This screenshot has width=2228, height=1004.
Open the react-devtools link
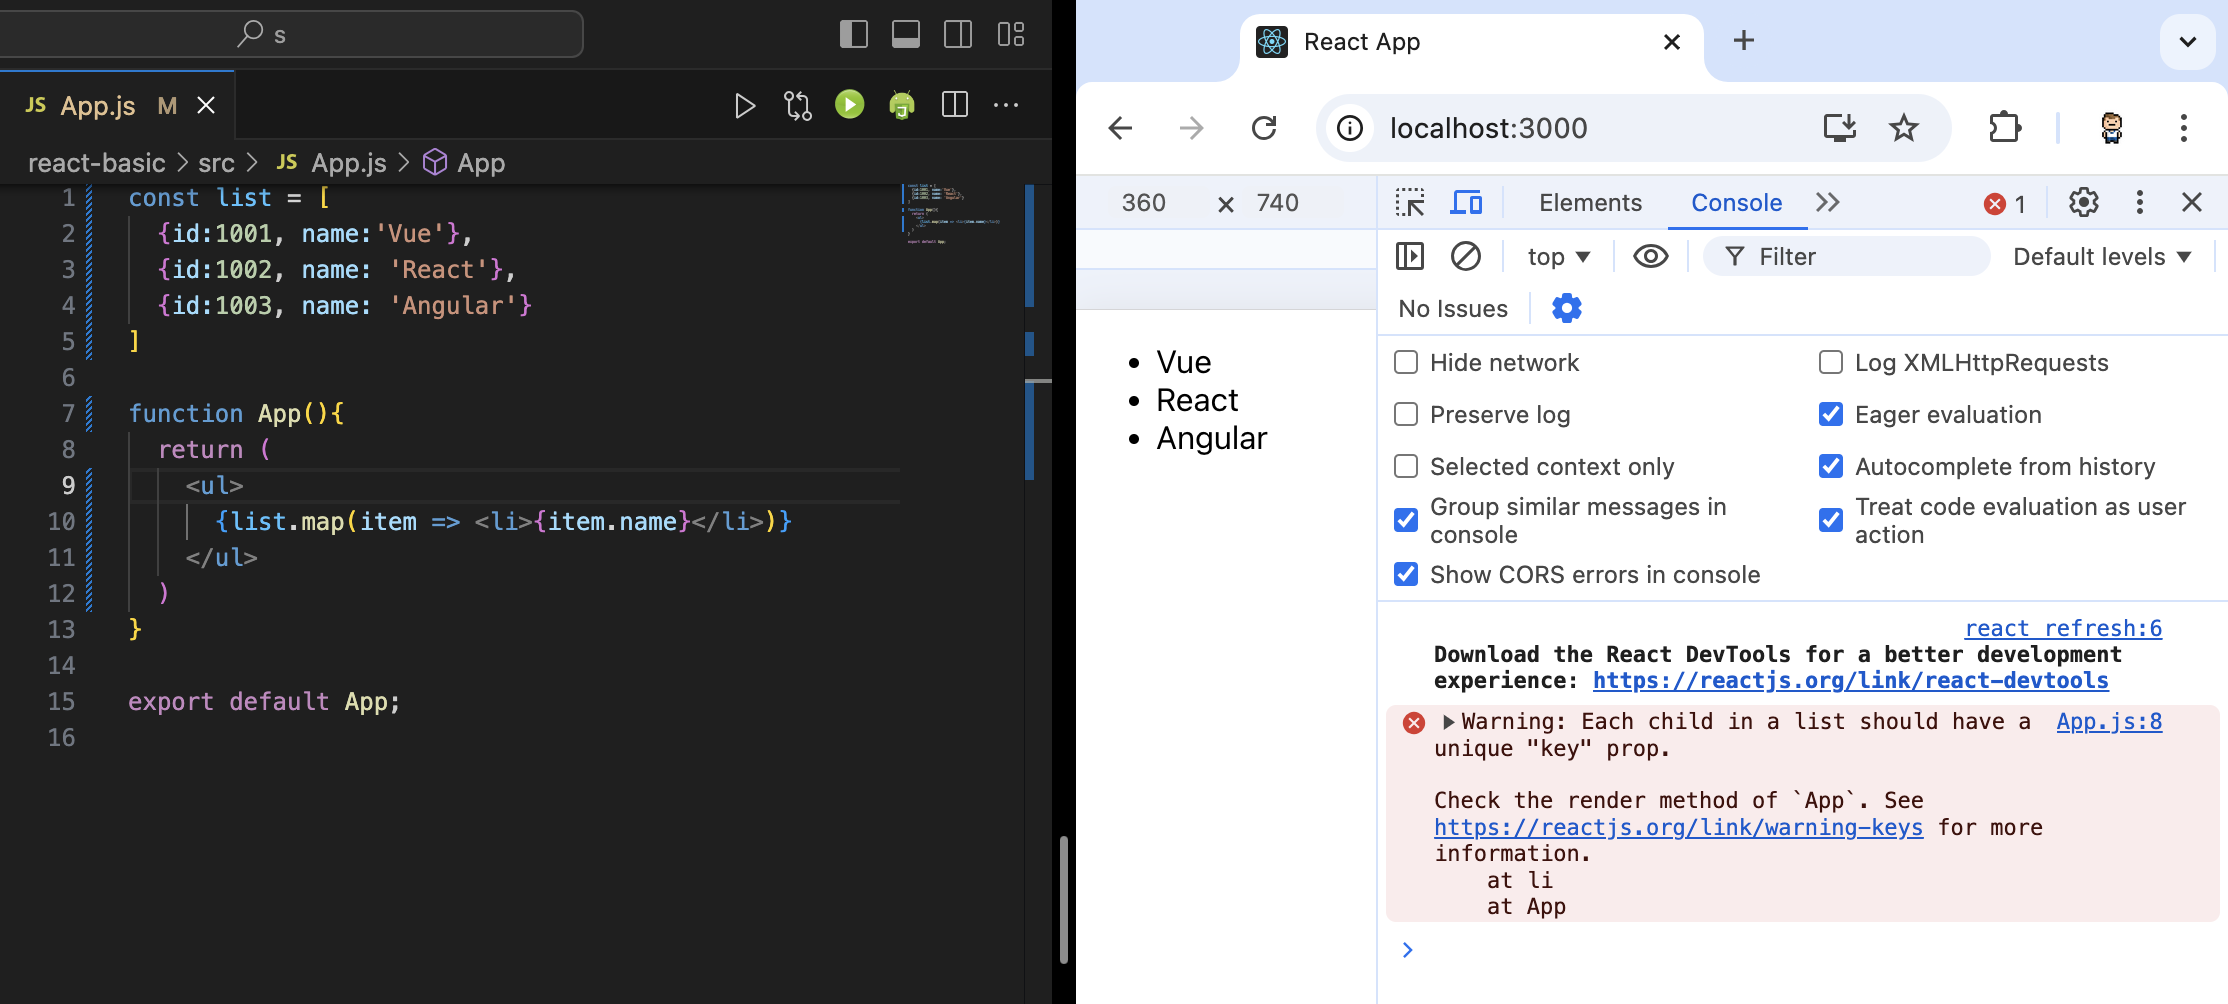pyautogui.click(x=1850, y=681)
